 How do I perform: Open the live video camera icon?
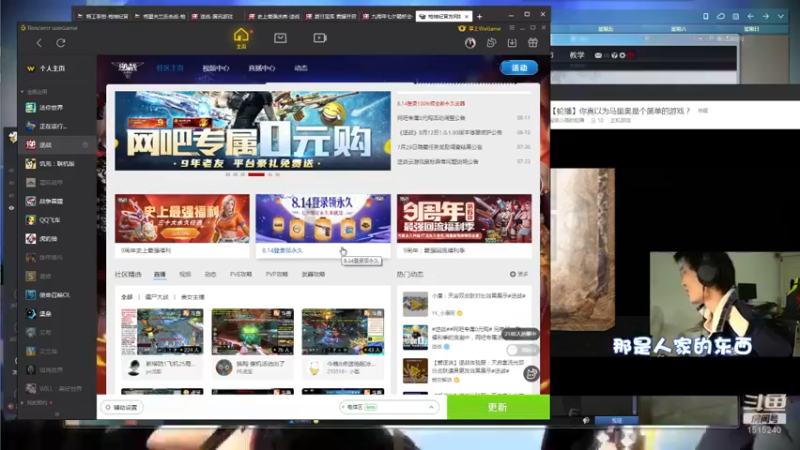click(320, 38)
